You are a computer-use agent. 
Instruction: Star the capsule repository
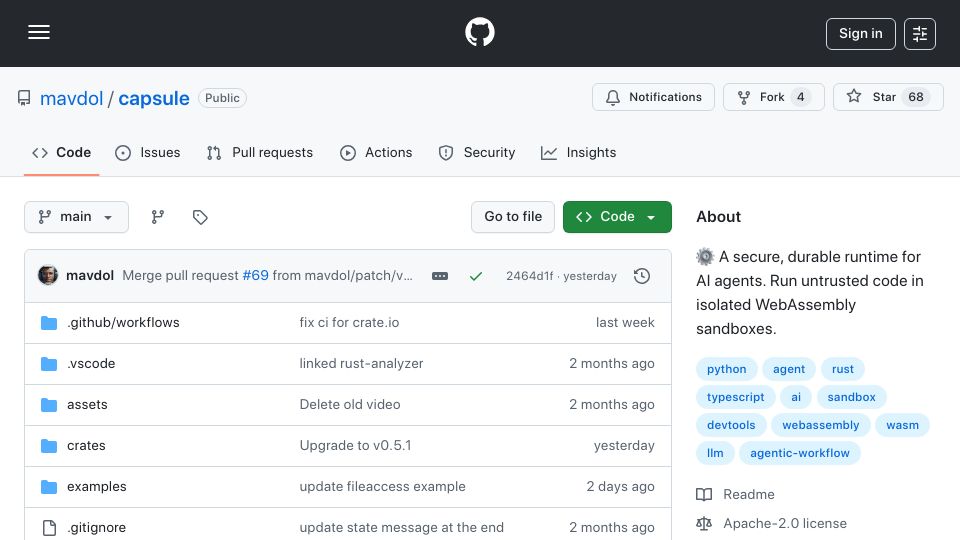888,97
